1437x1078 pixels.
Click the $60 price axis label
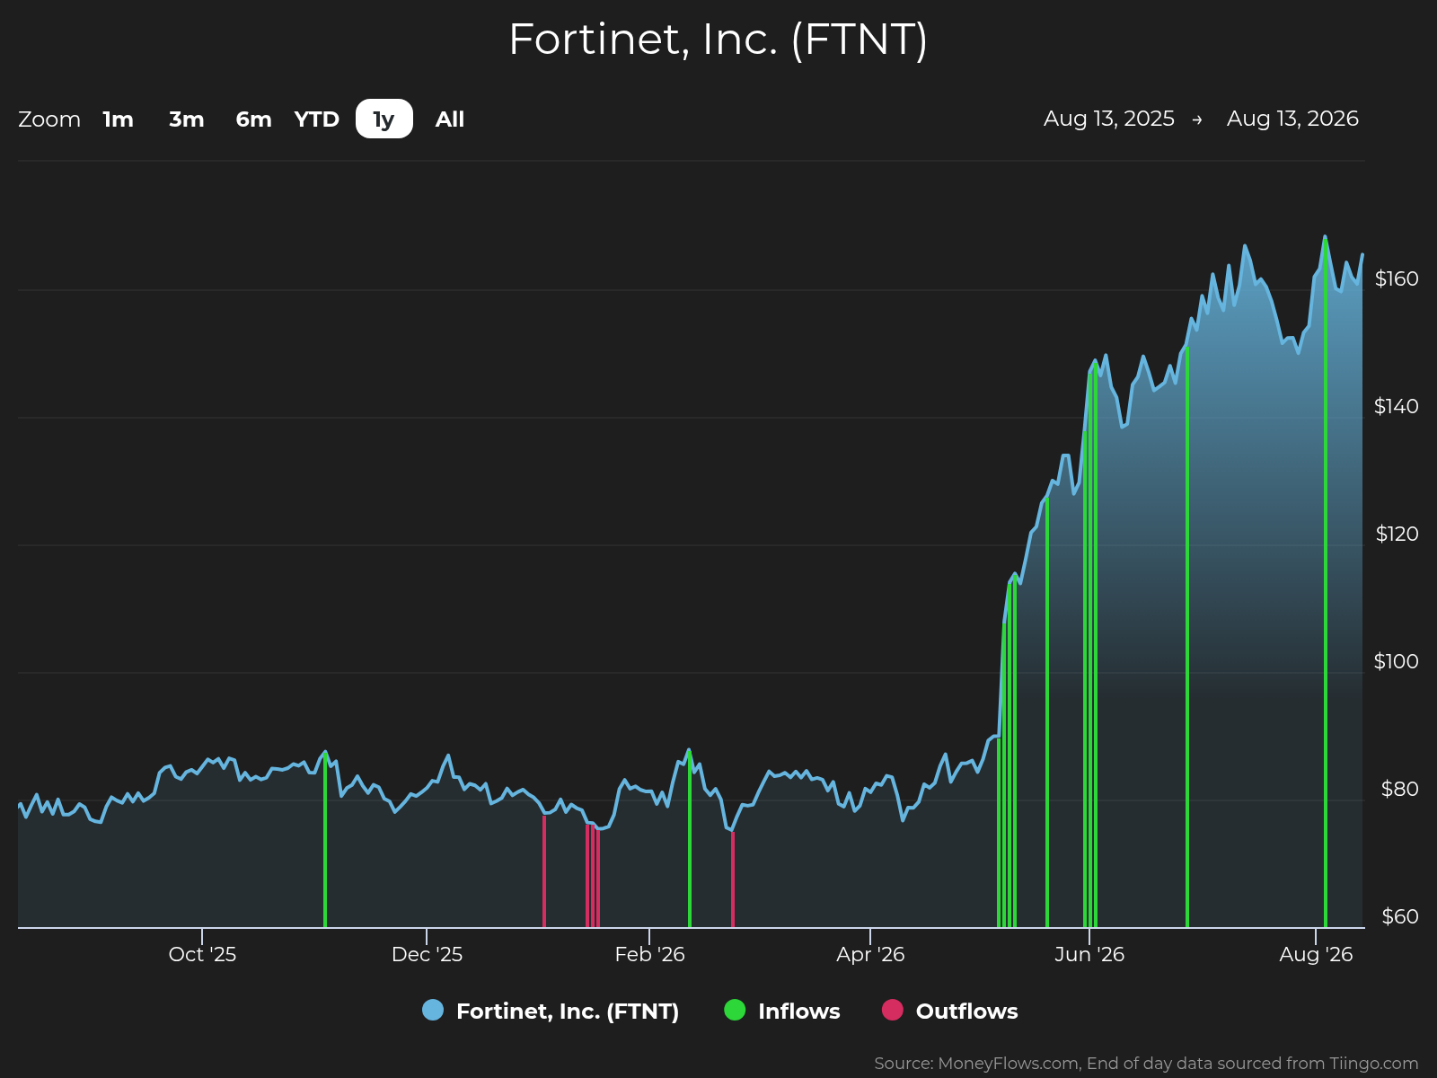click(x=1399, y=916)
